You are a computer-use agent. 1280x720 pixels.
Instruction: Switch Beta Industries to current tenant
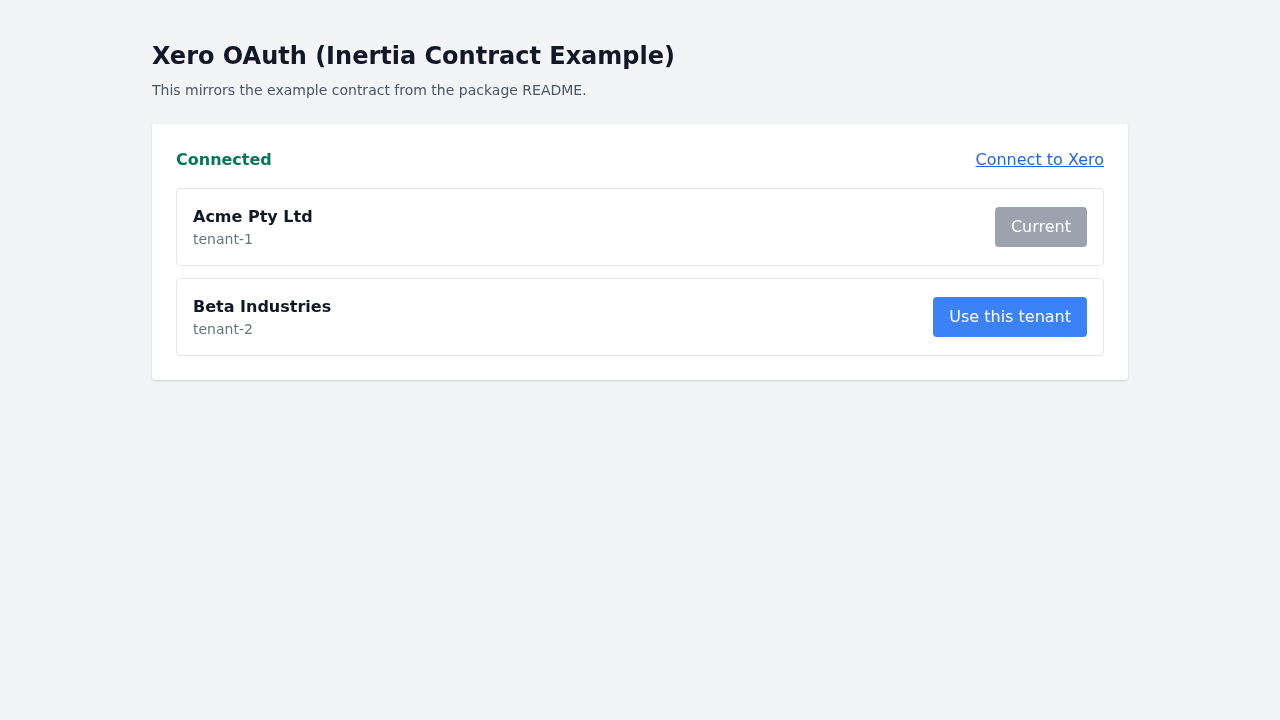(x=1009, y=316)
